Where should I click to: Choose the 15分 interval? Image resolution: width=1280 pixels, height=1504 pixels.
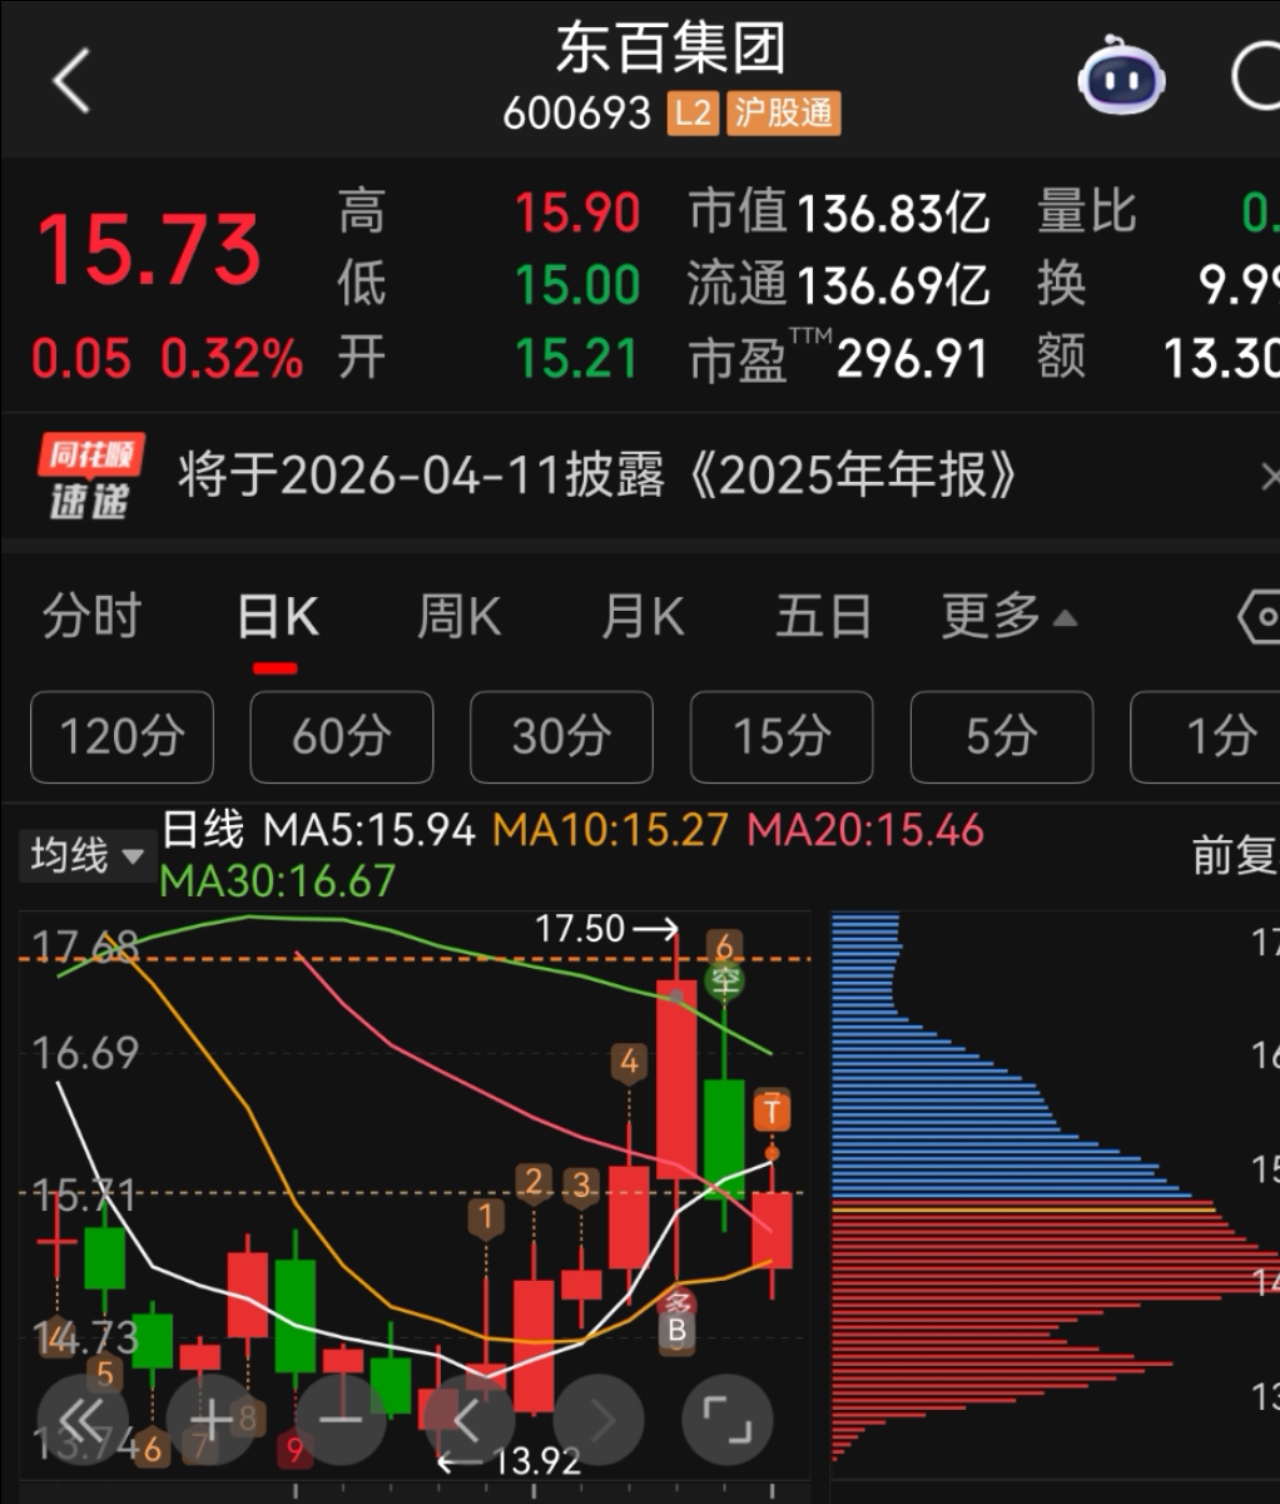click(782, 737)
